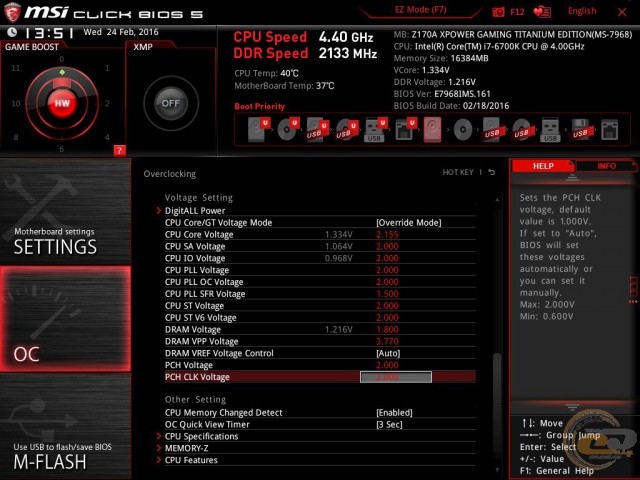The width and height of the screenshot is (640, 480).
Task: Toggle the Game Boost HW knob
Action: pyautogui.click(x=62, y=103)
